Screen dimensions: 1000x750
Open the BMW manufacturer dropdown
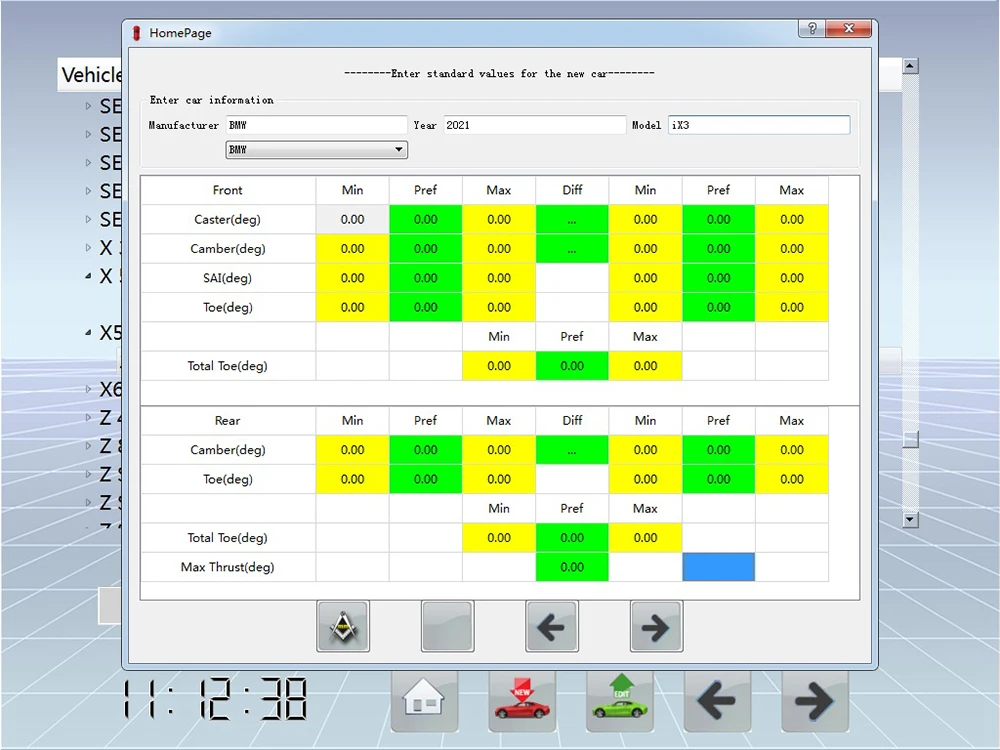click(316, 150)
